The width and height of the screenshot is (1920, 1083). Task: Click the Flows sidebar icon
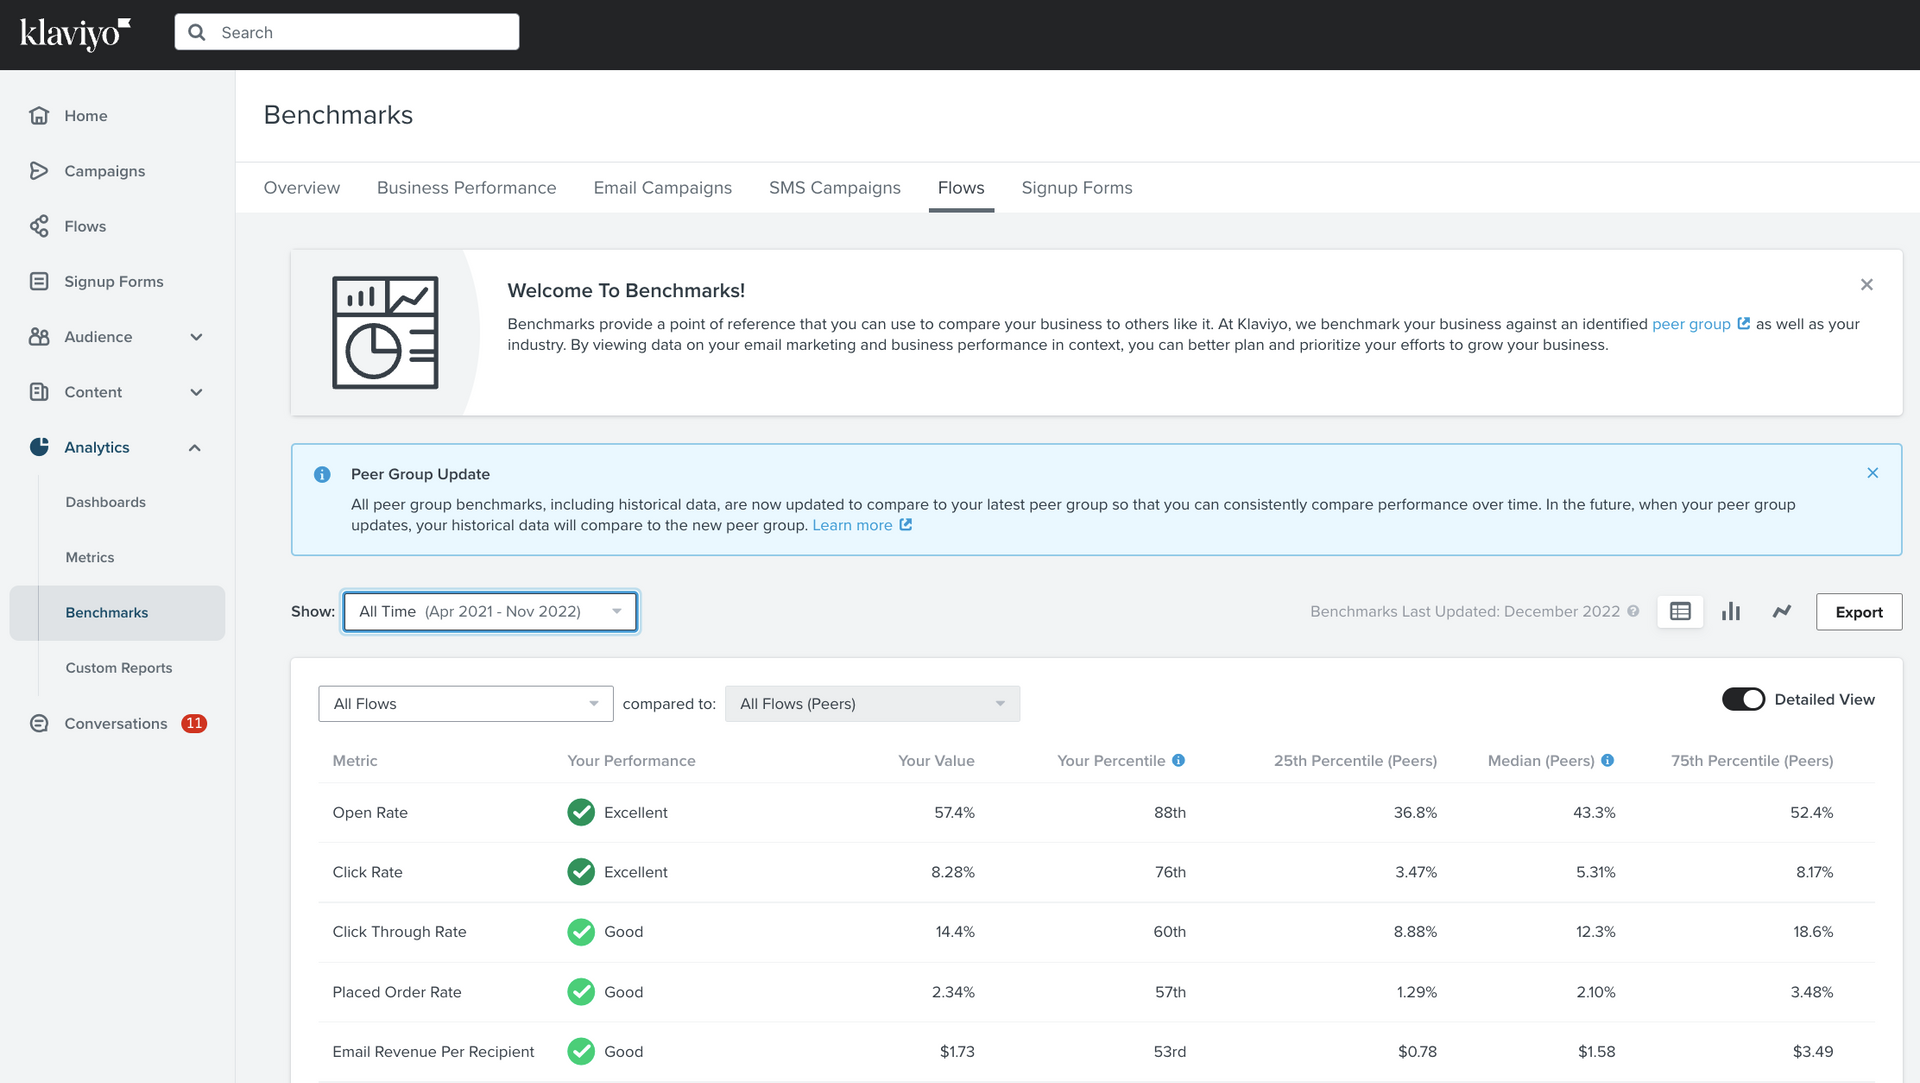39,226
